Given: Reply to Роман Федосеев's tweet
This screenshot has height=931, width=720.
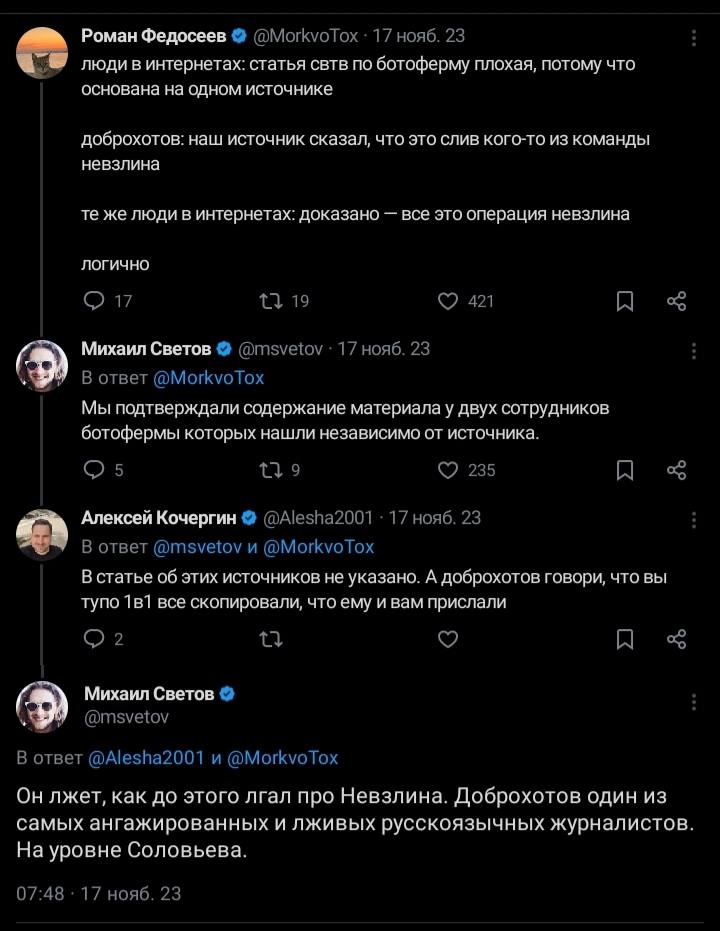Looking at the screenshot, I should (93, 301).
